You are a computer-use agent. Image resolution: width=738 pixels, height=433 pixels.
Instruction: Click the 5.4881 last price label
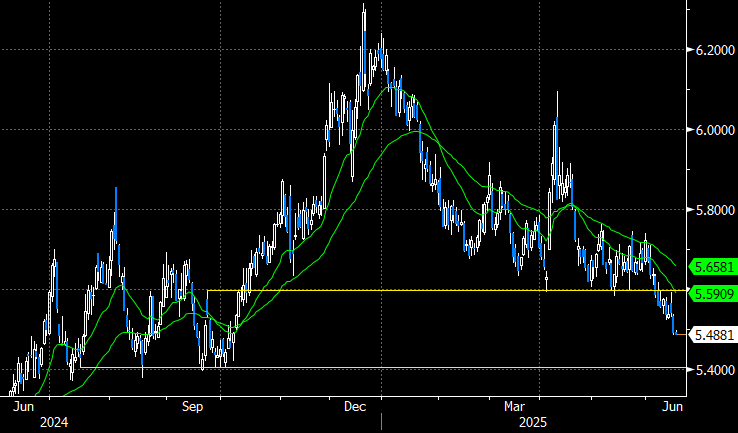(x=713, y=335)
